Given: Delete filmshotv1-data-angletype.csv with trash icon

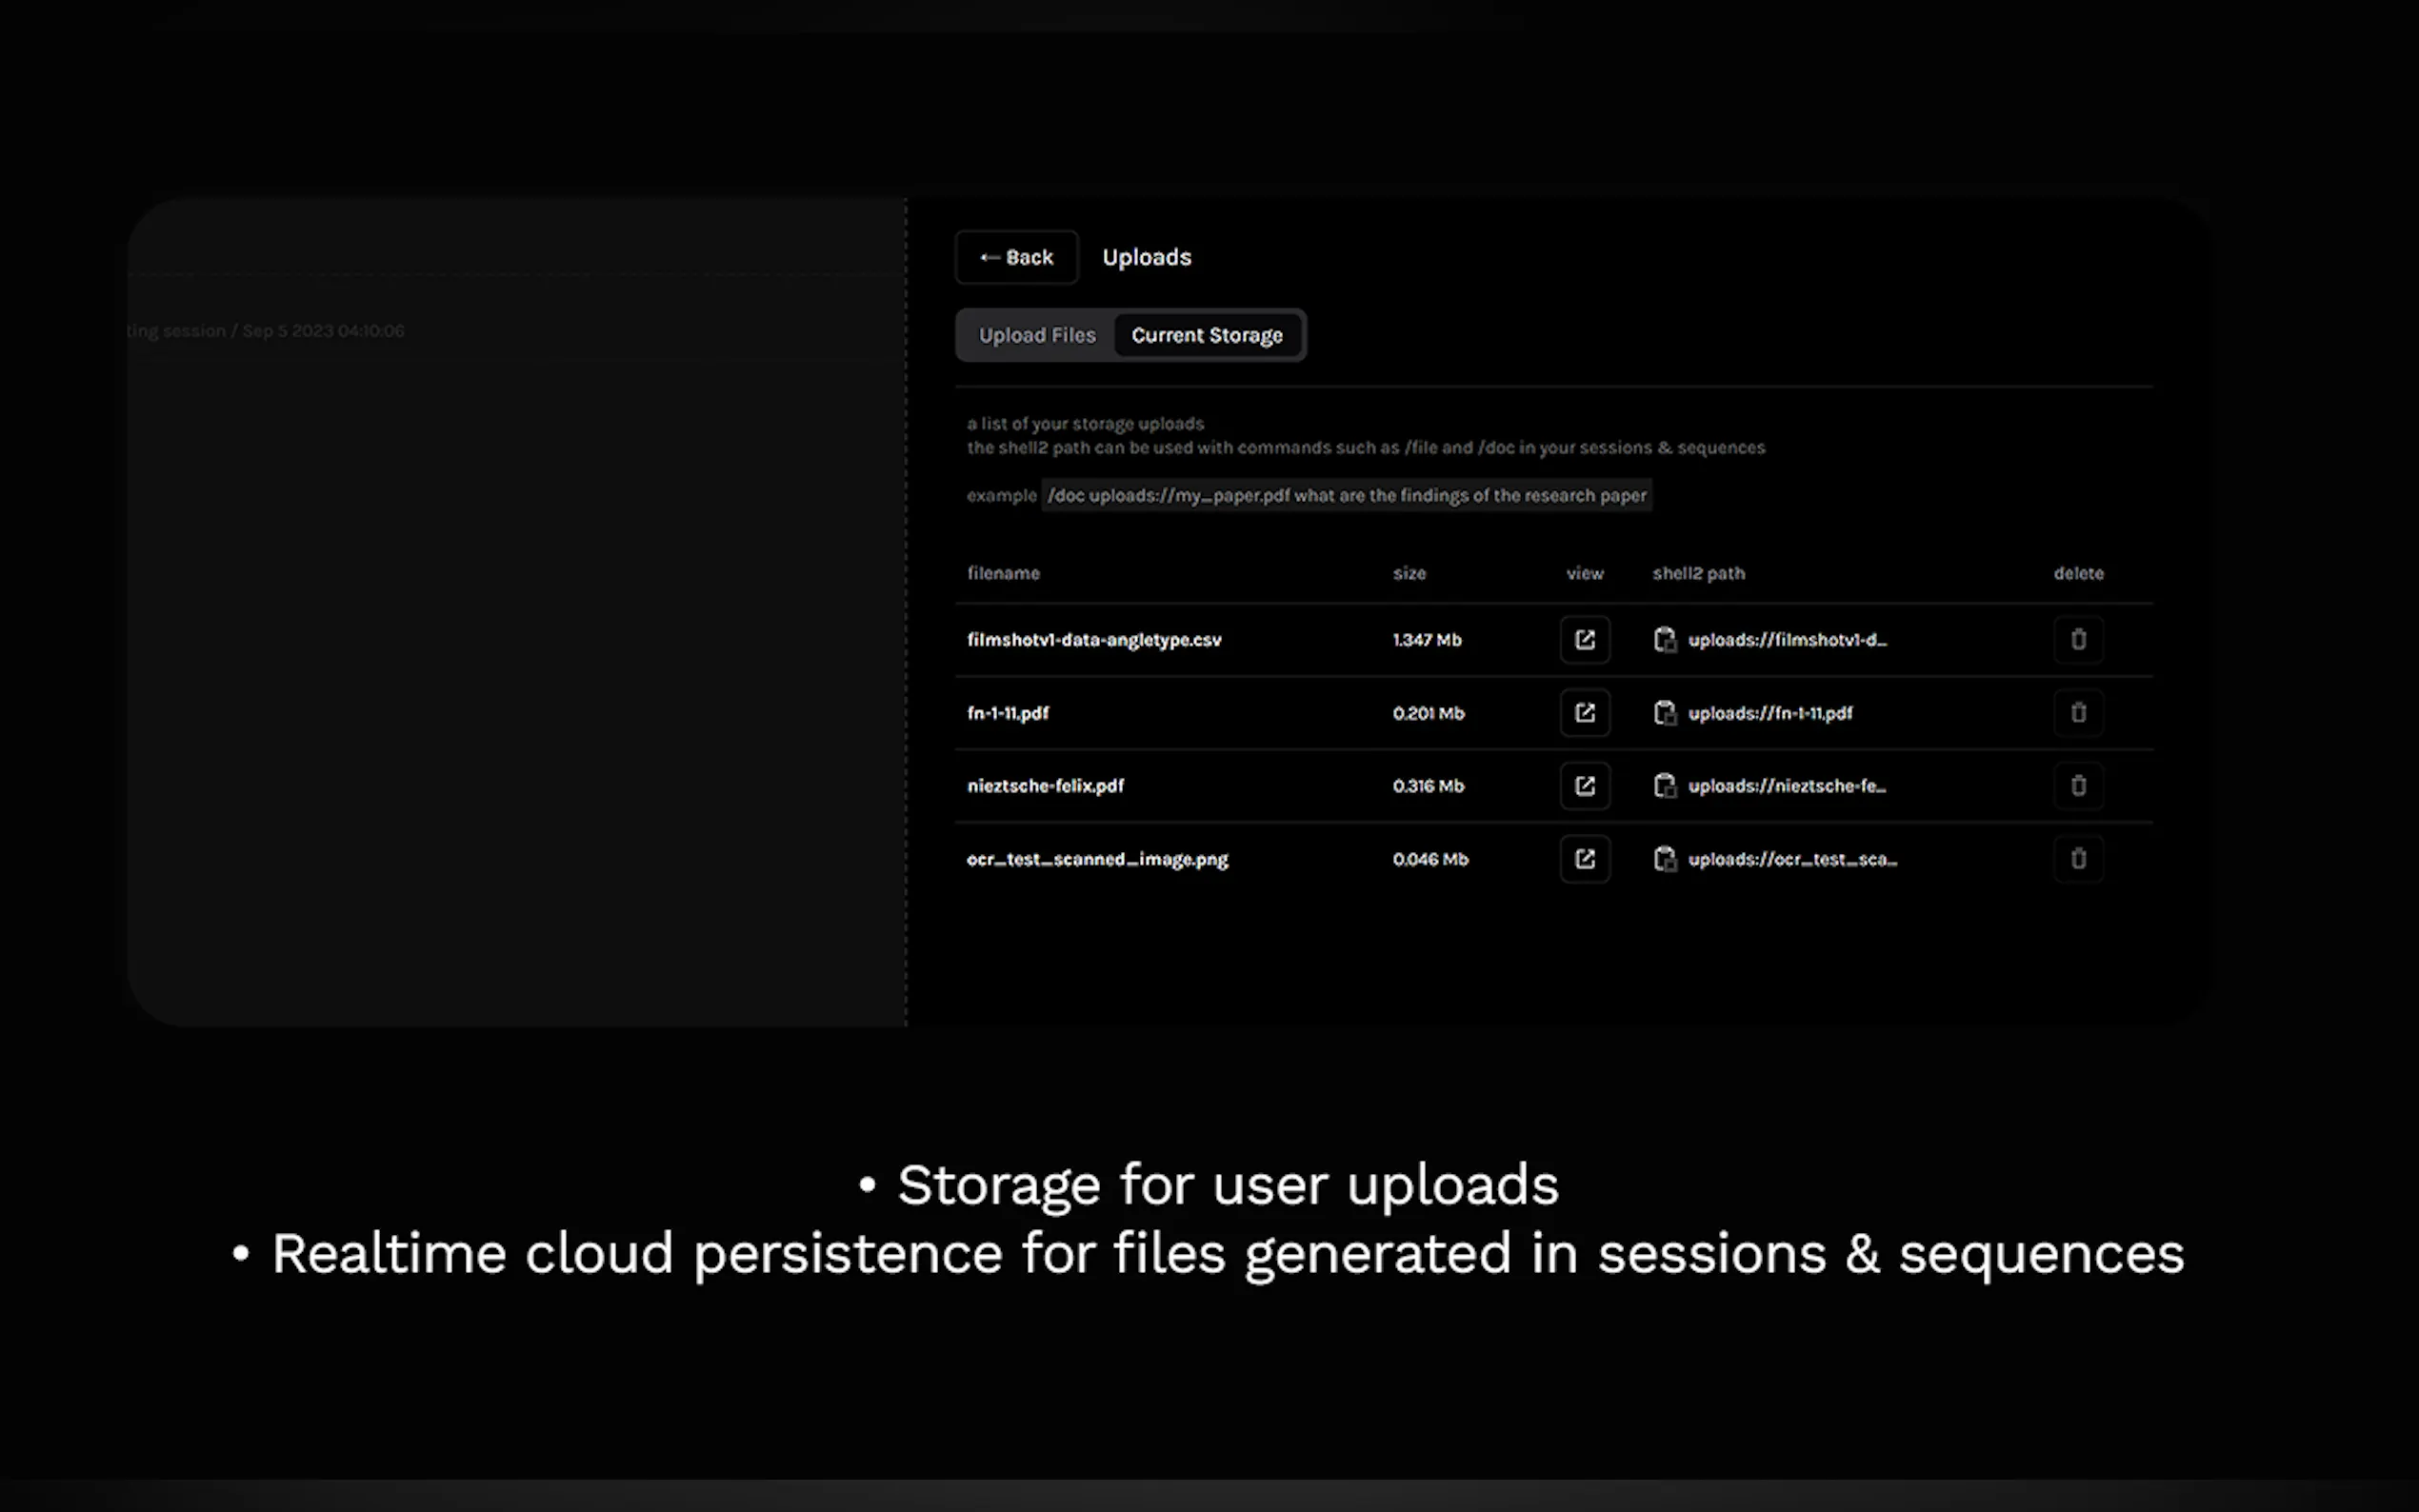Looking at the screenshot, I should coord(2078,640).
